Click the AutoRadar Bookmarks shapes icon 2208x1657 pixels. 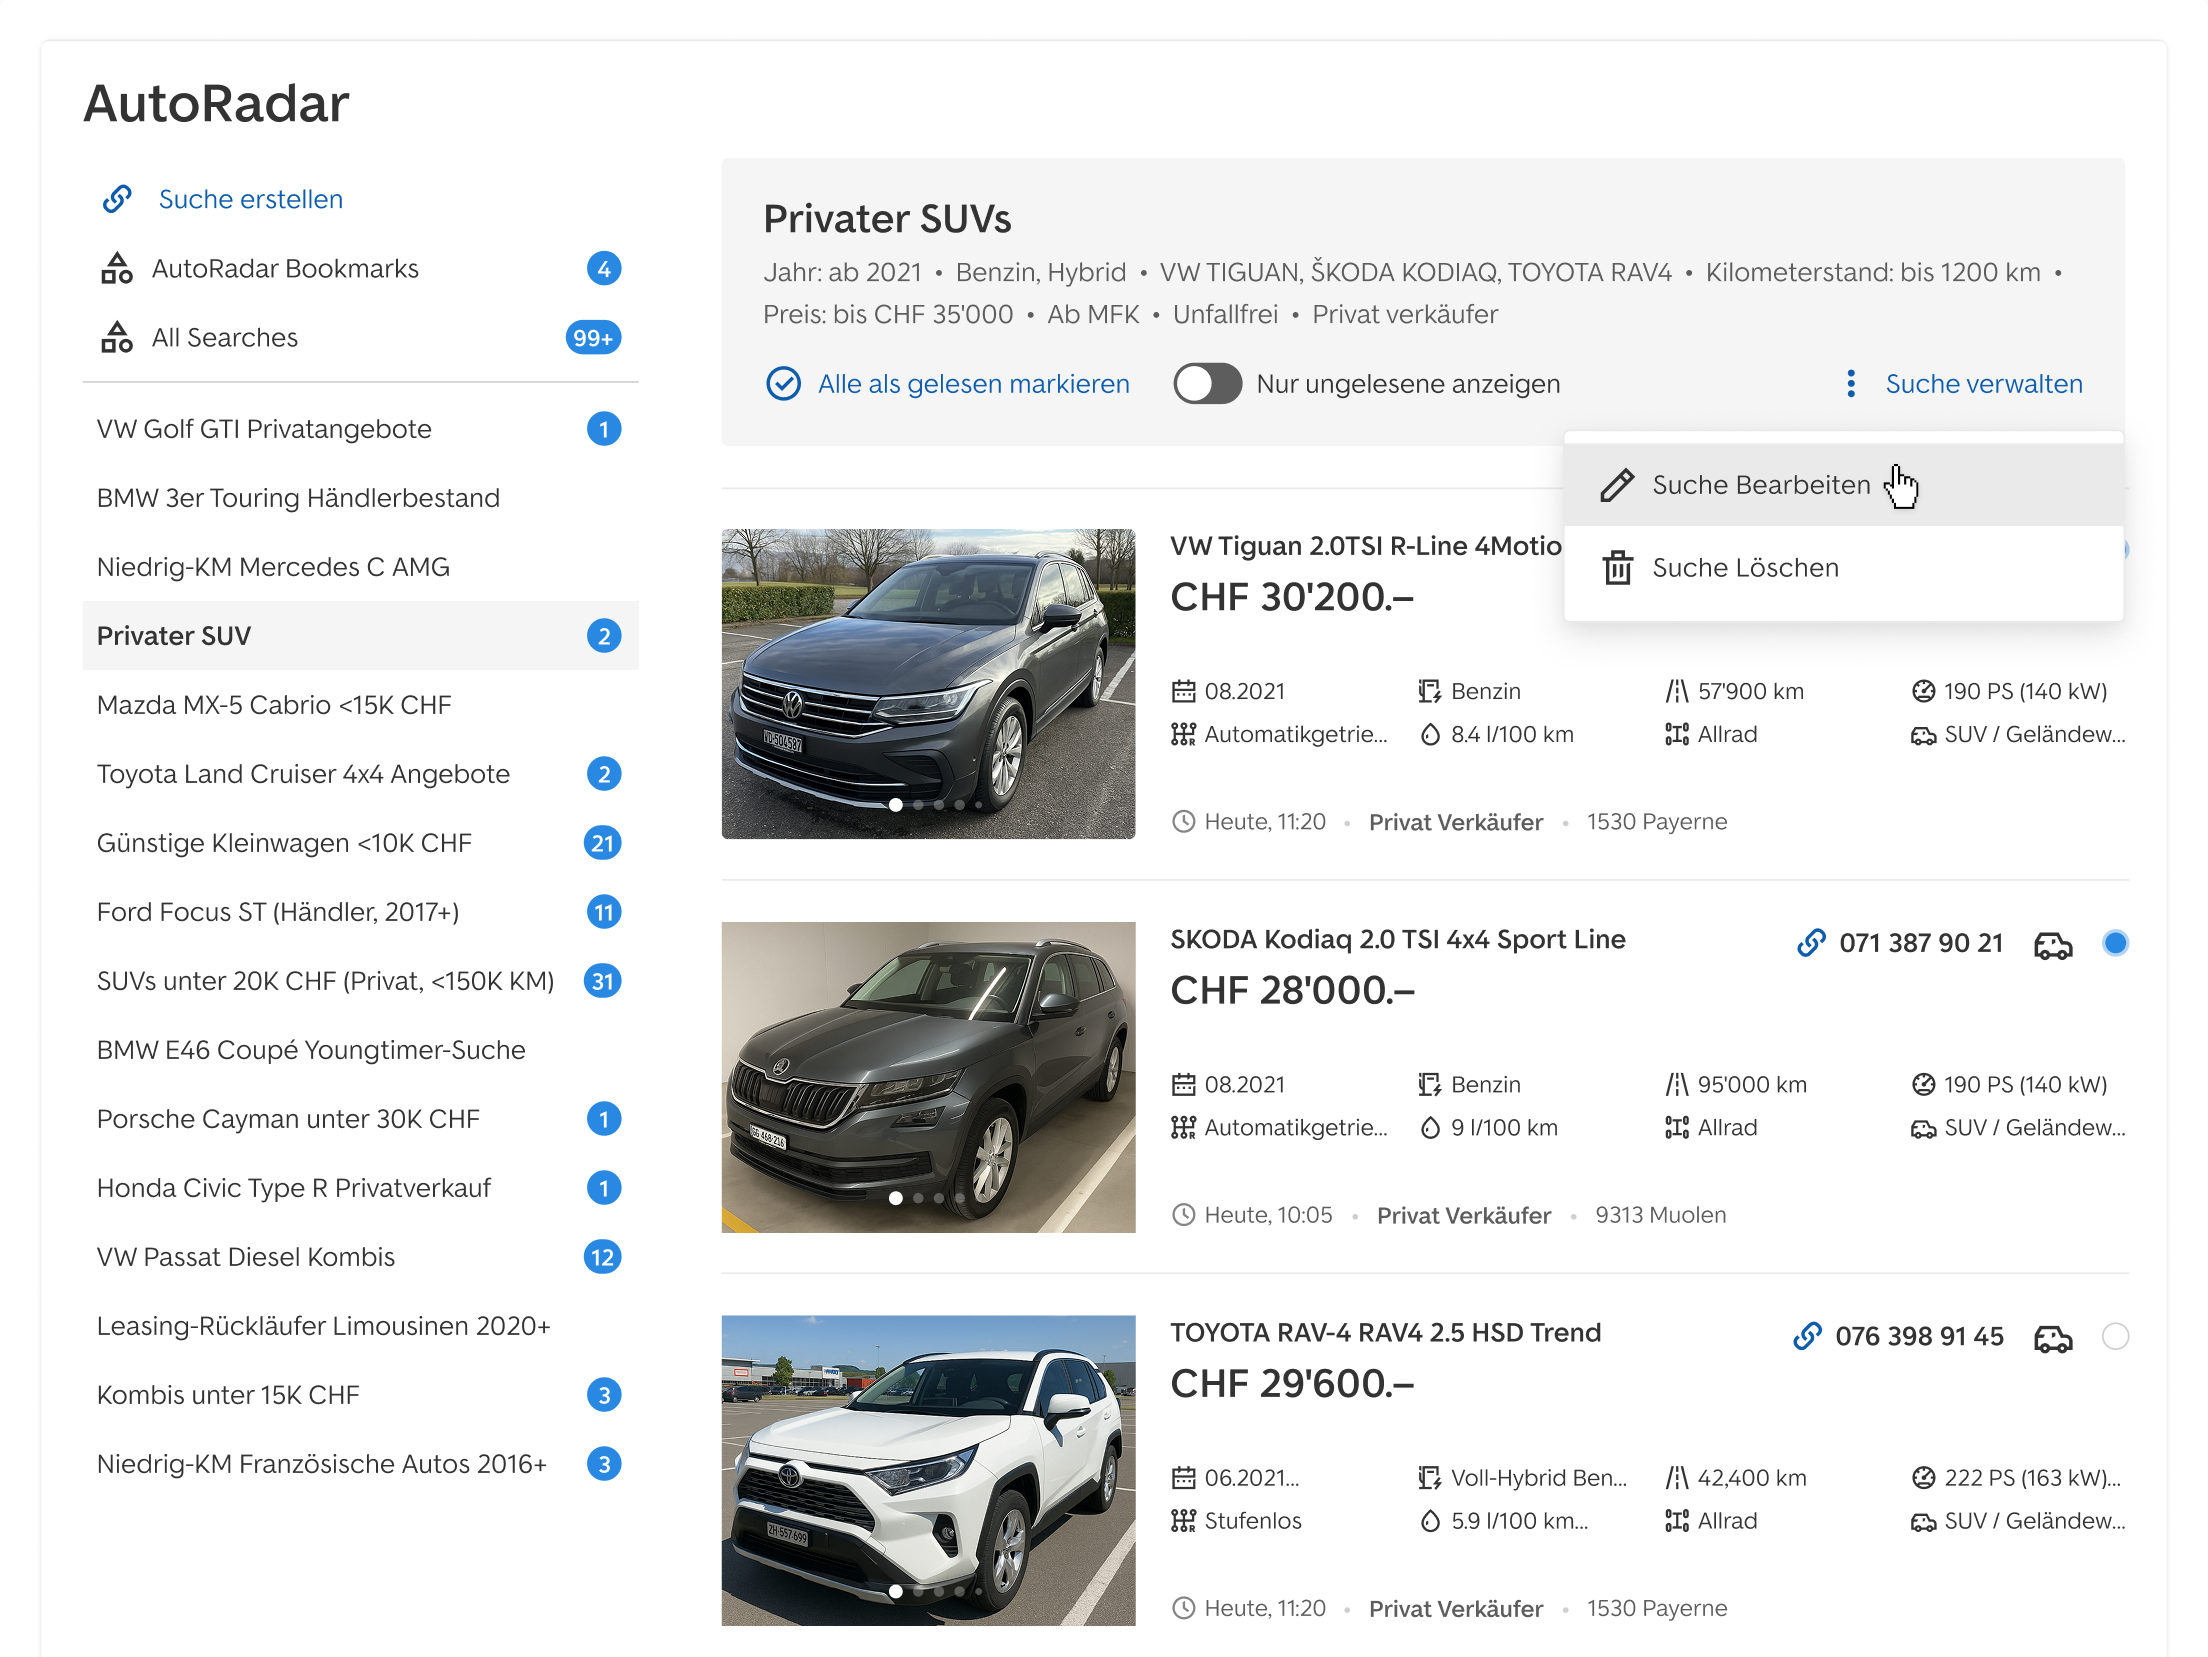point(117,268)
